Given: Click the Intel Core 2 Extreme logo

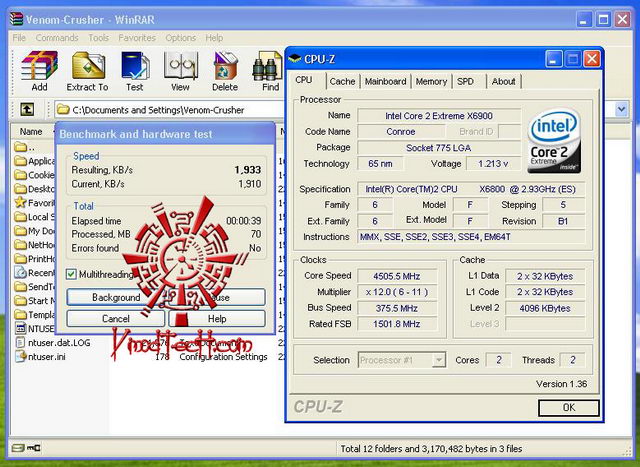Looking at the screenshot, I should (x=554, y=141).
